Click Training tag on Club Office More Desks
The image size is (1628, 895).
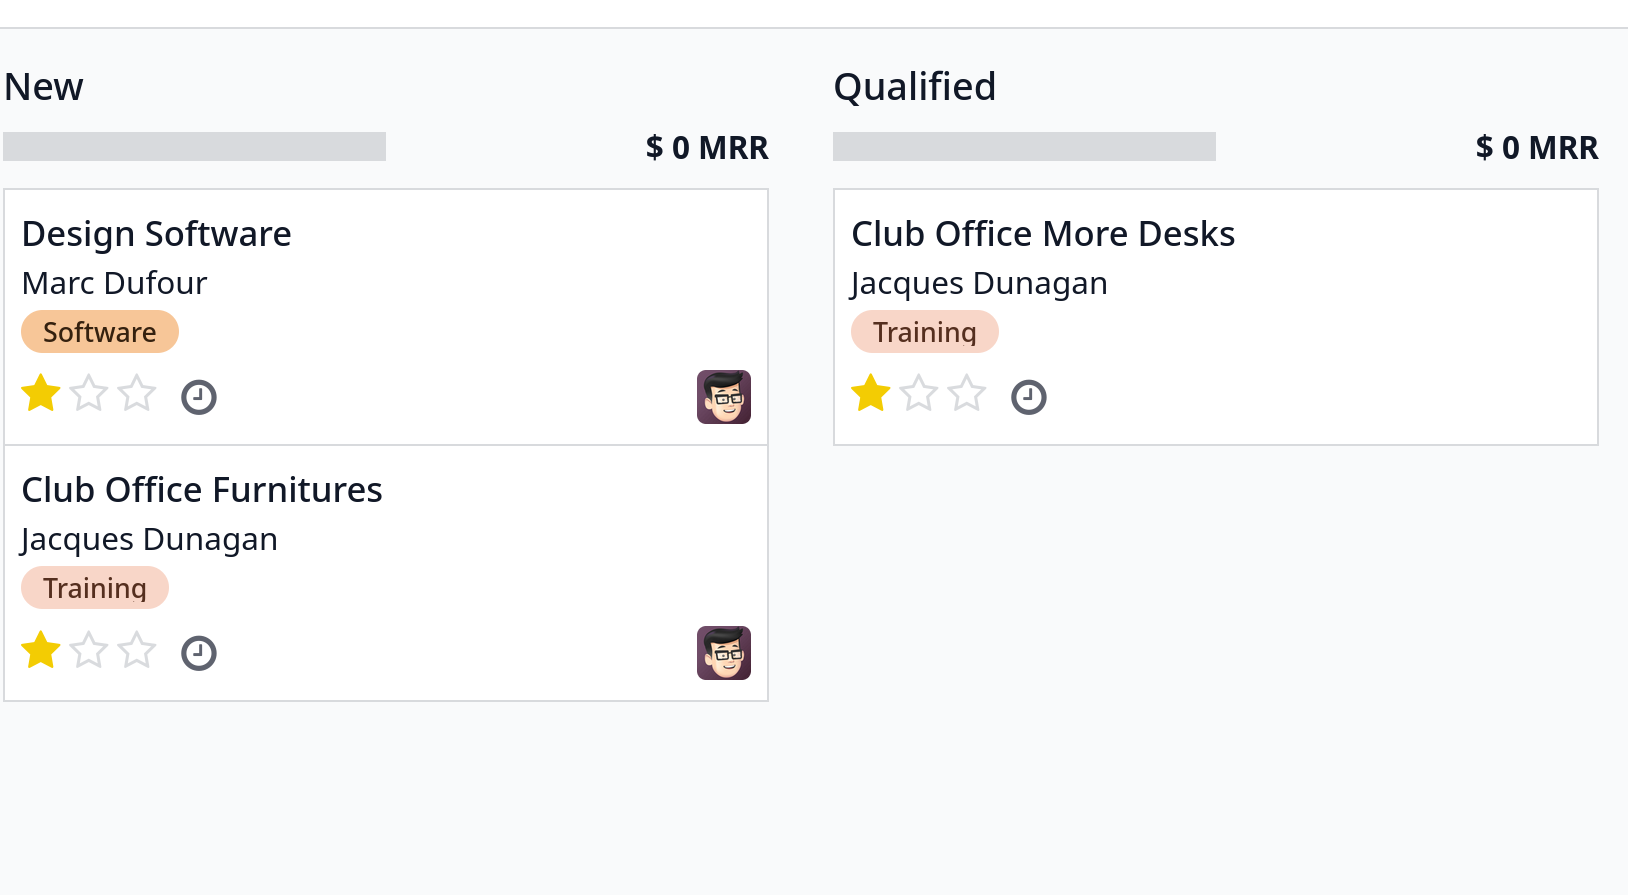pos(925,332)
